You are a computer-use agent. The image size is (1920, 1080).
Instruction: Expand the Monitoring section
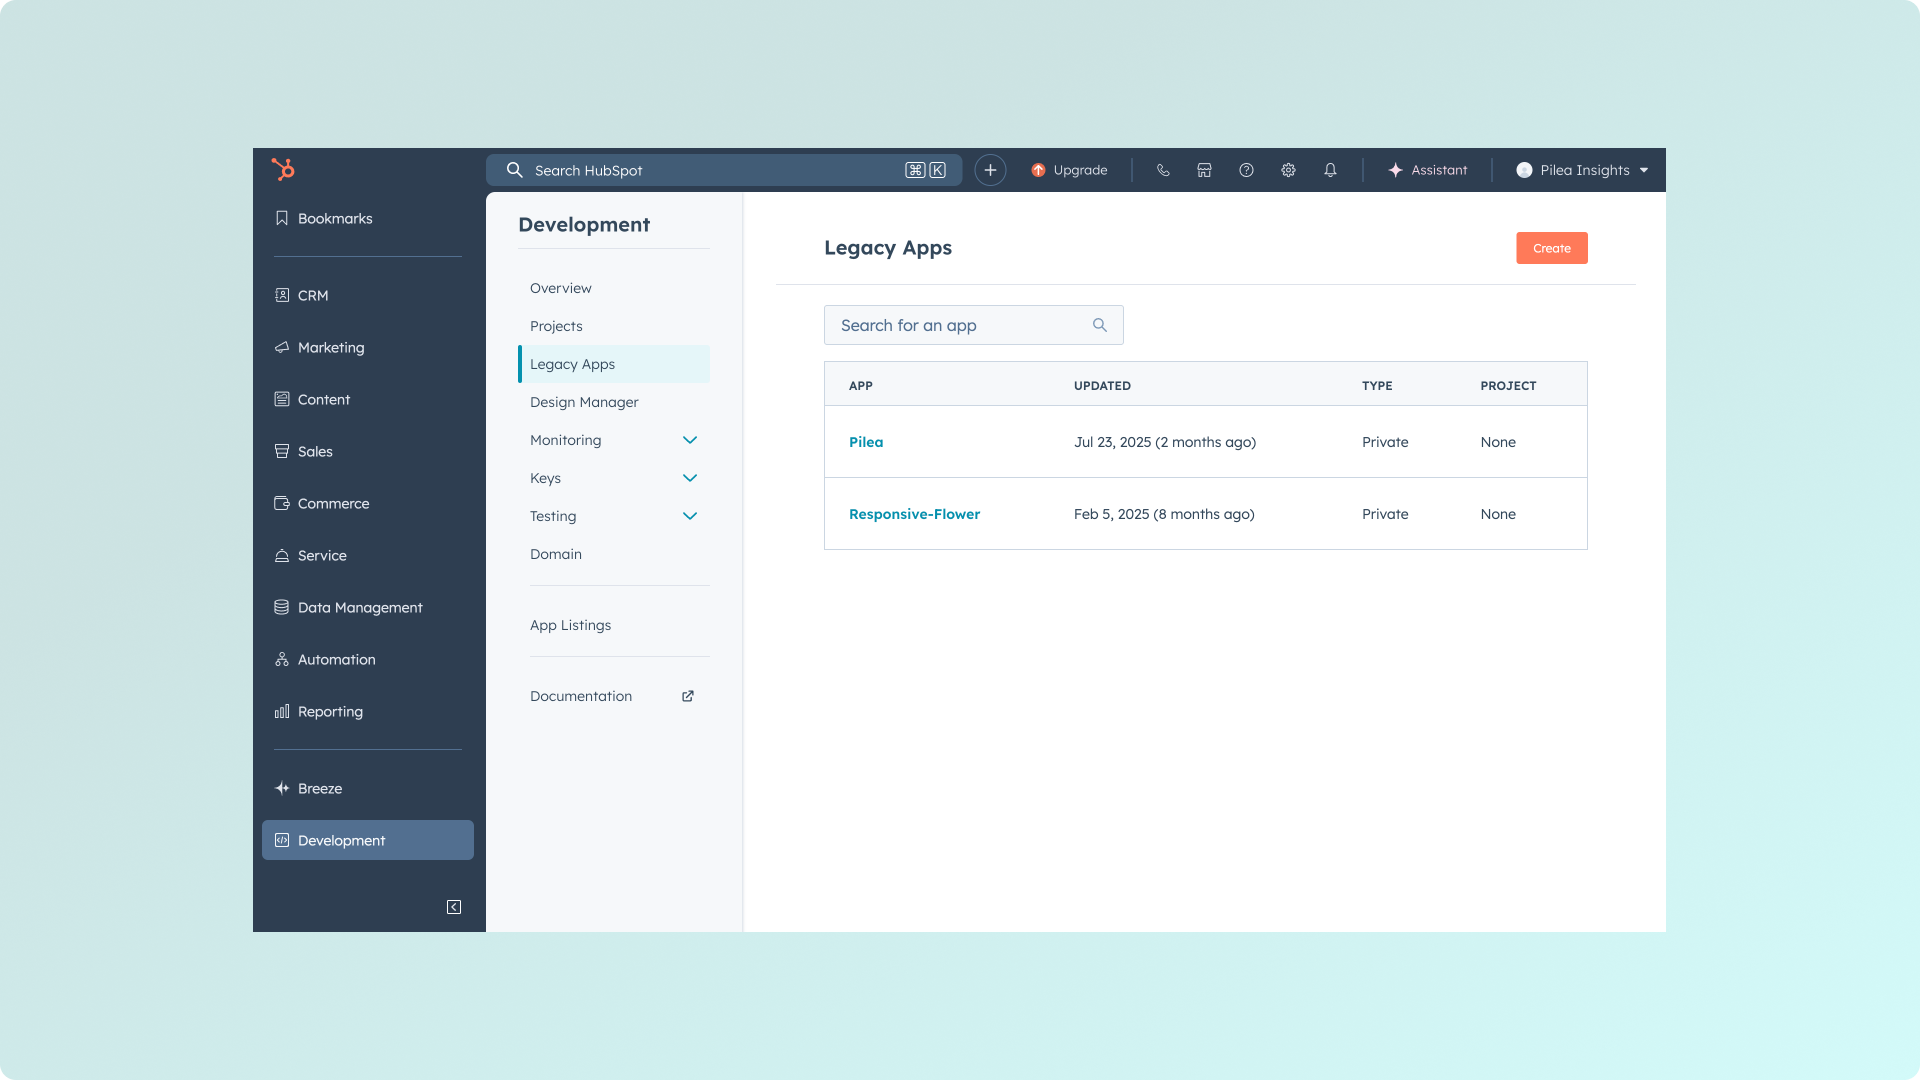click(x=689, y=440)
